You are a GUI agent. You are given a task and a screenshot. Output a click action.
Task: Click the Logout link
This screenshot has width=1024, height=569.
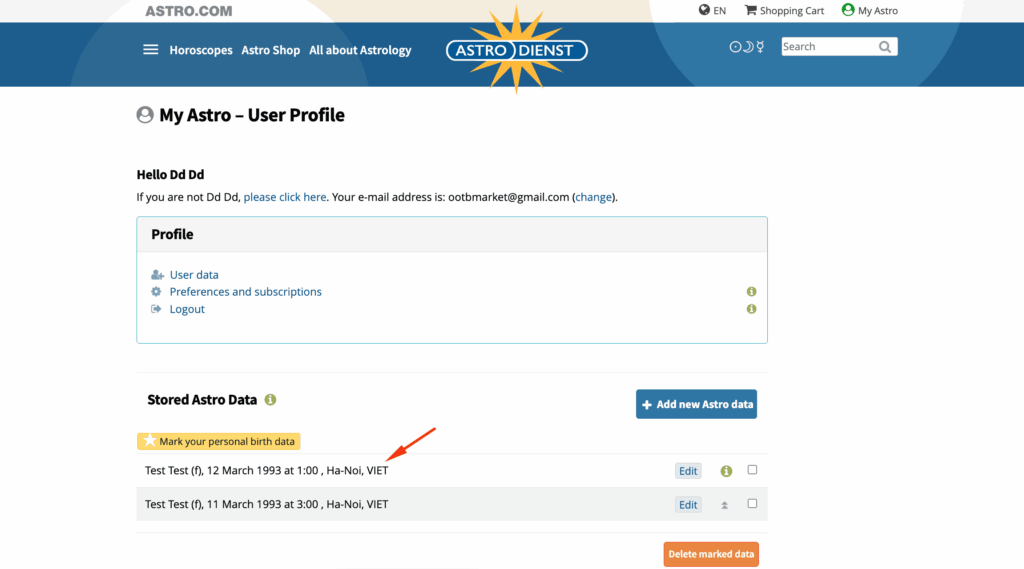click(x=187, y=309)
